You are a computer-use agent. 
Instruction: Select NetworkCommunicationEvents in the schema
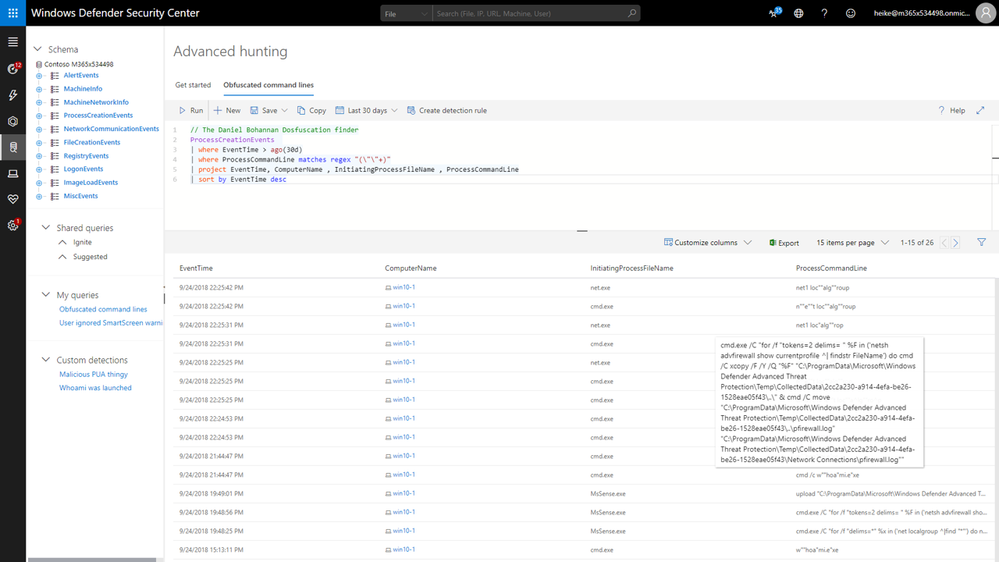coord(111,129)
